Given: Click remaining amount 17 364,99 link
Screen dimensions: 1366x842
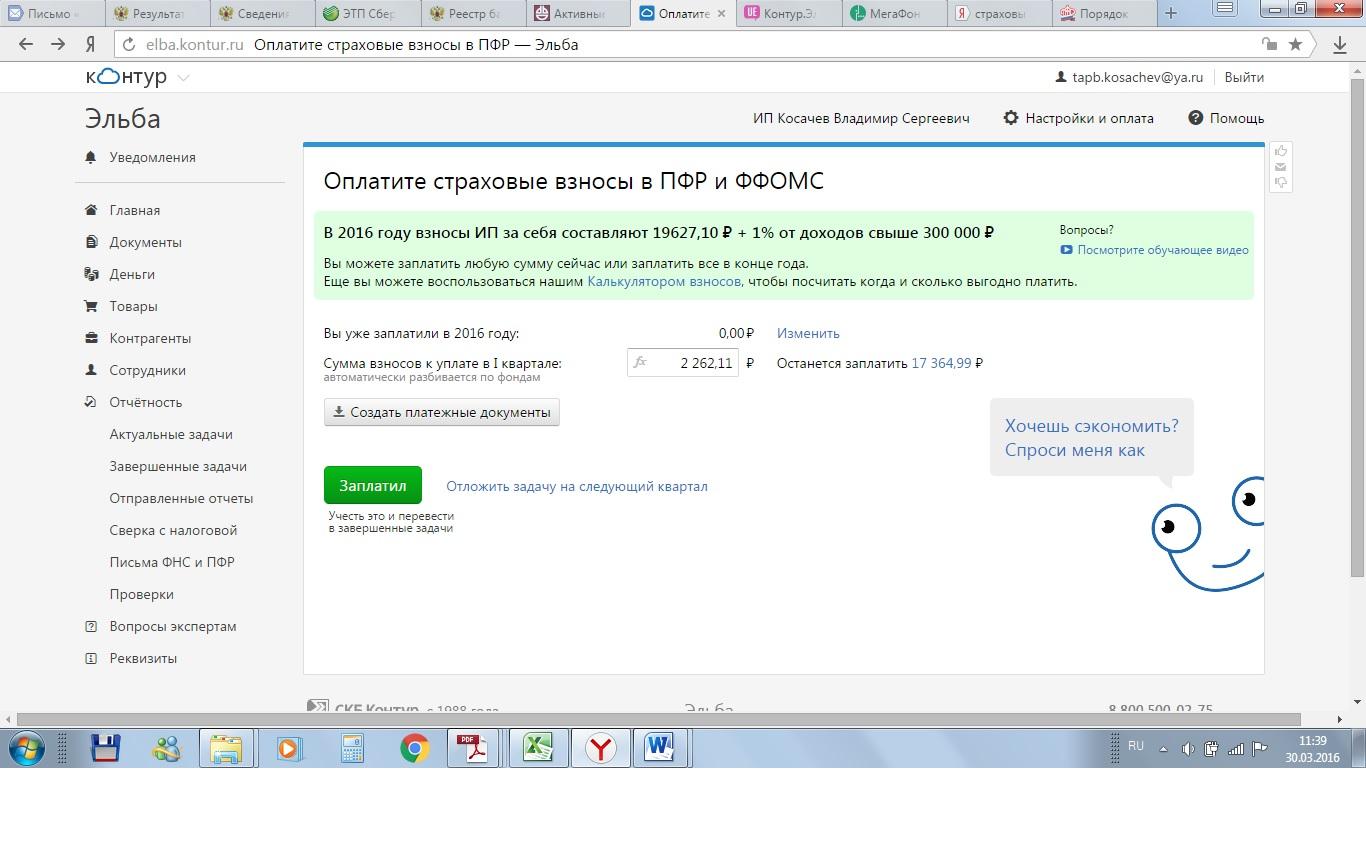Looking at the screenshot, I should [941, 363].
